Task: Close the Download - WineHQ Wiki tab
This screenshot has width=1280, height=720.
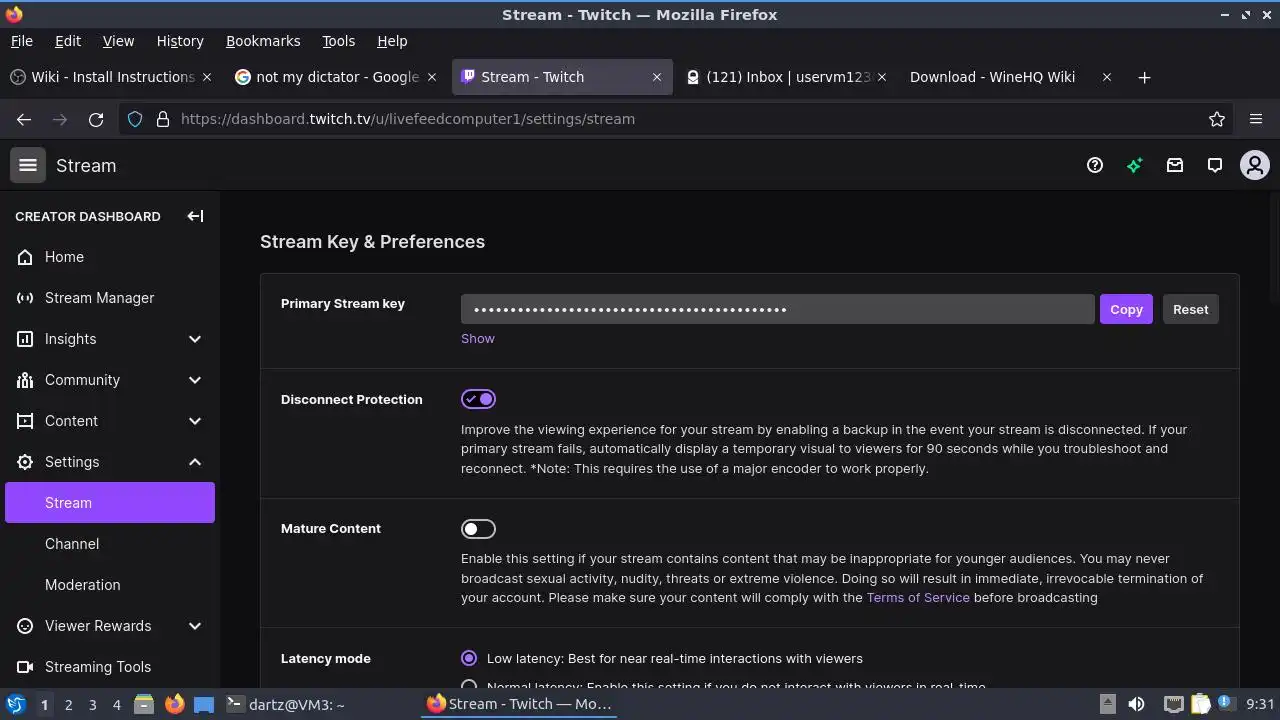Action: [x=1107, y=77]
